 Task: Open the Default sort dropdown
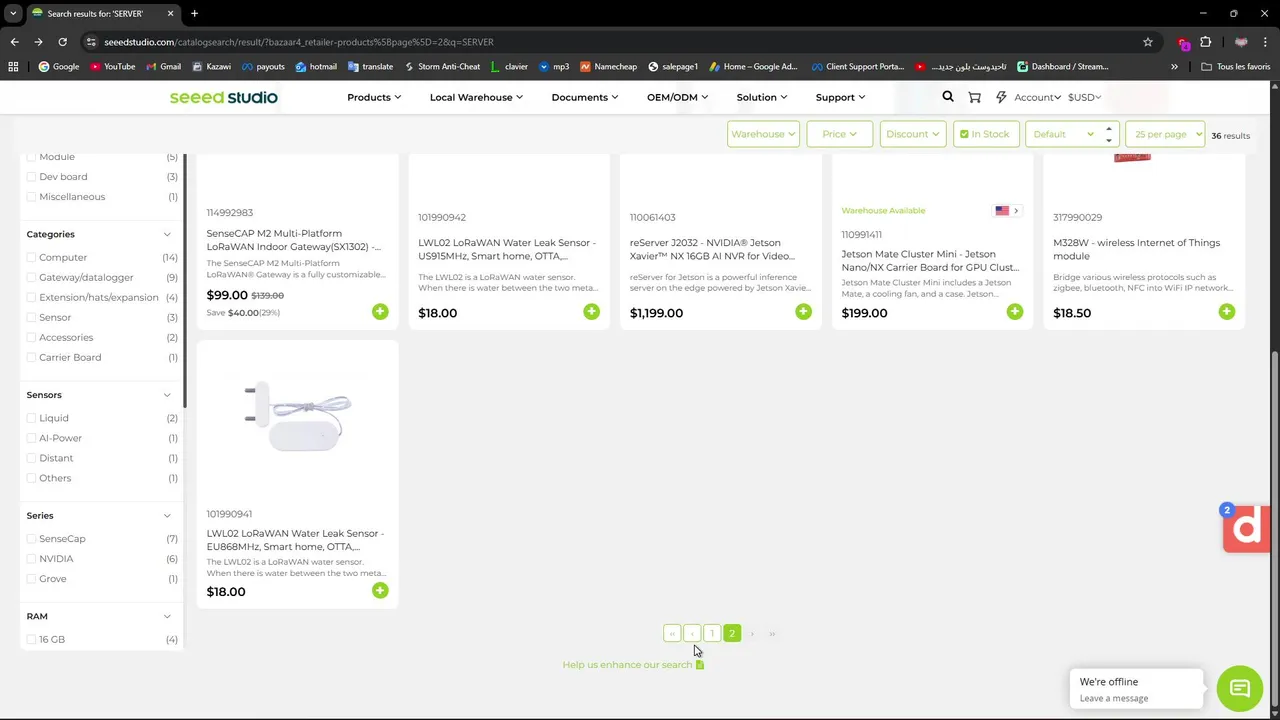[x=1062, y=134]
